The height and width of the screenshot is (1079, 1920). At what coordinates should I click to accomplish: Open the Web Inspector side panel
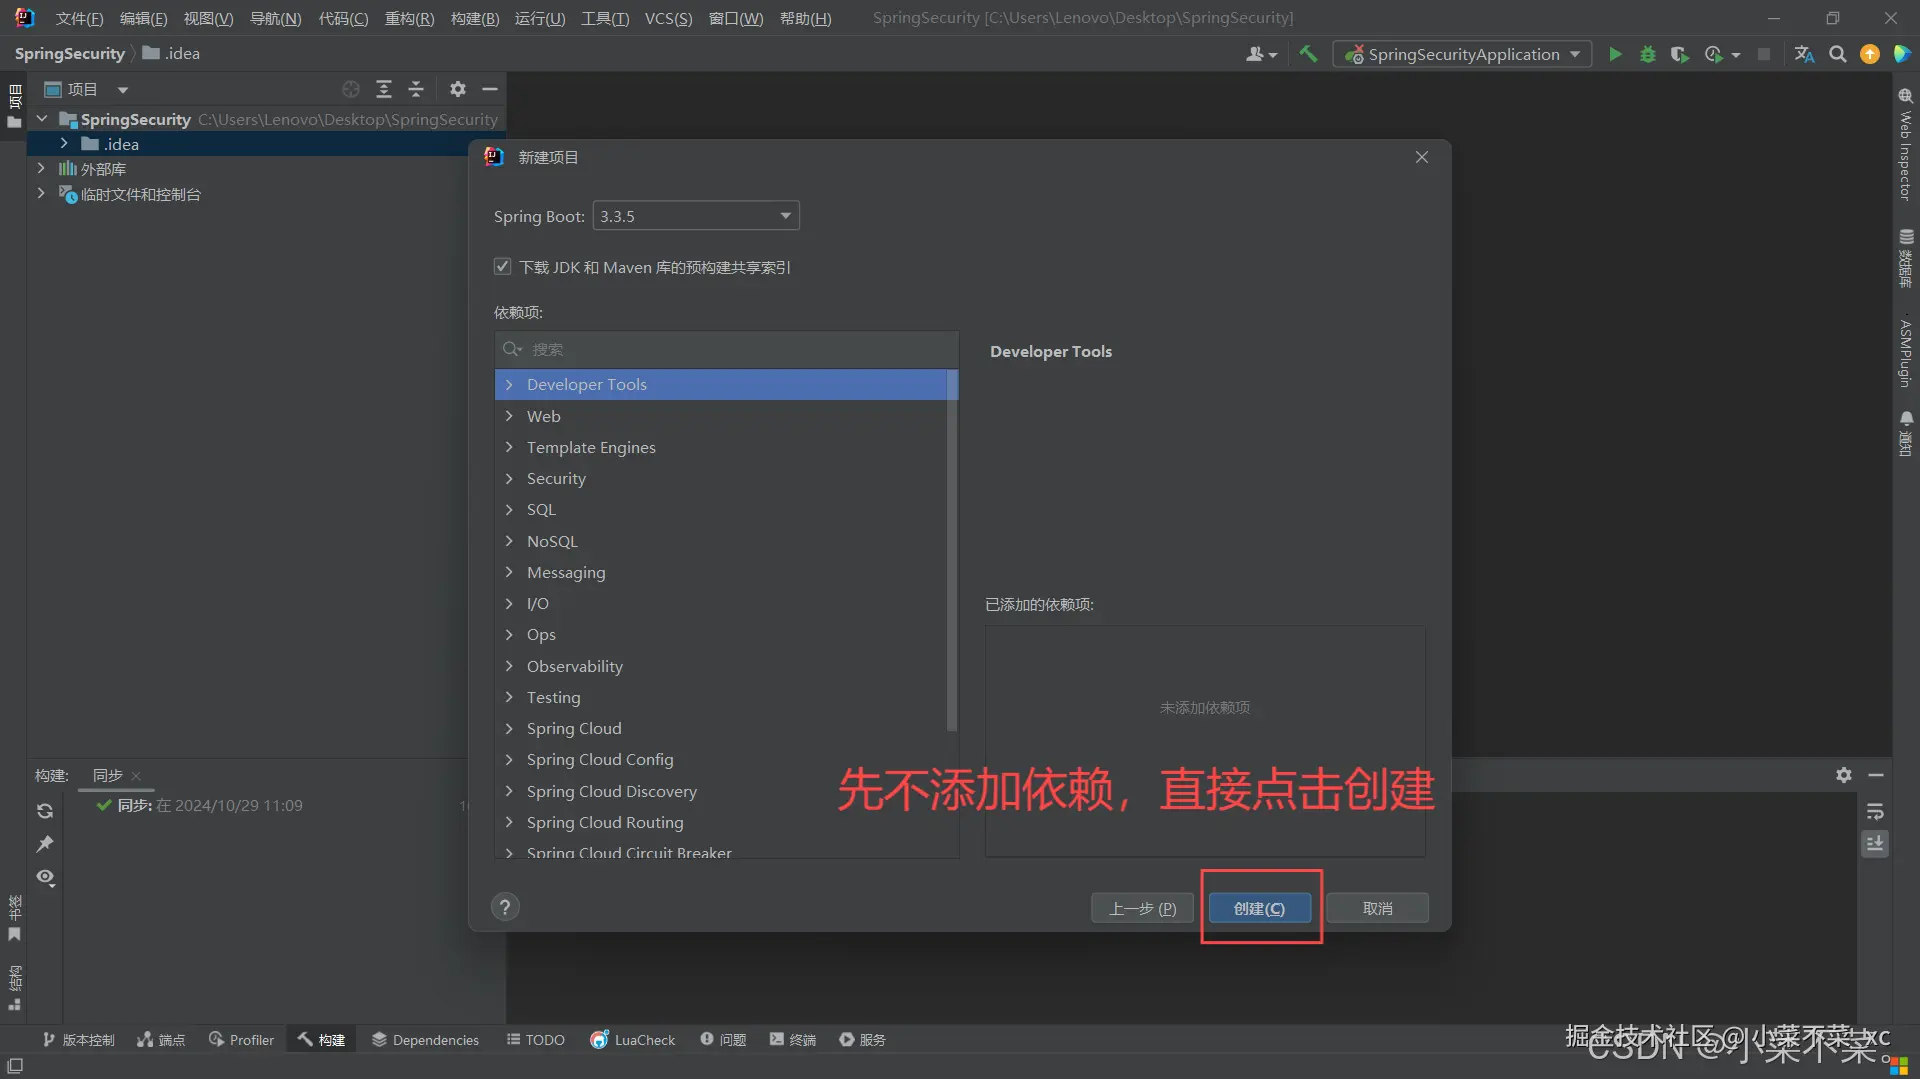tap(1906, 145)
